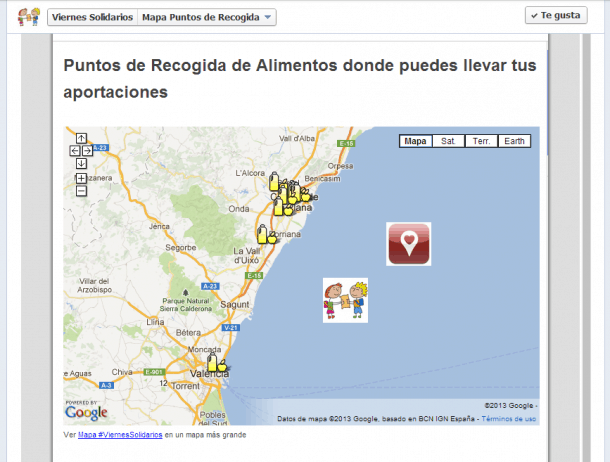Click the two children cartoon image on map
This screenshot has width=610, height=462.
coord(345,300)
